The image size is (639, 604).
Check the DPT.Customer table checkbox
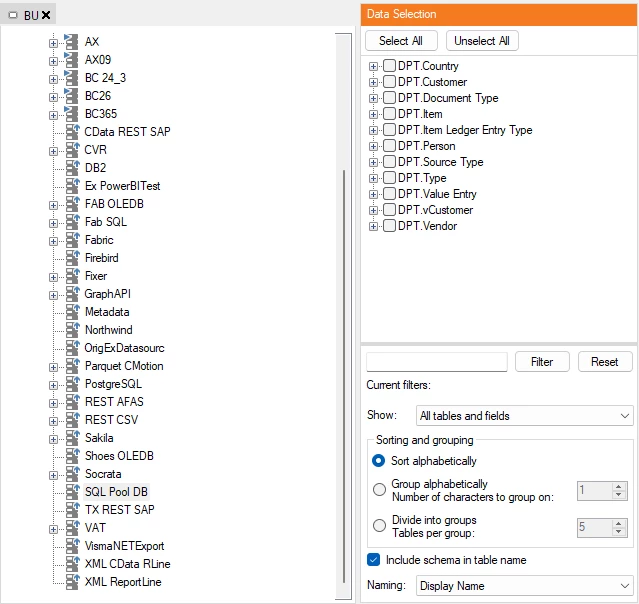click(389, 82)
